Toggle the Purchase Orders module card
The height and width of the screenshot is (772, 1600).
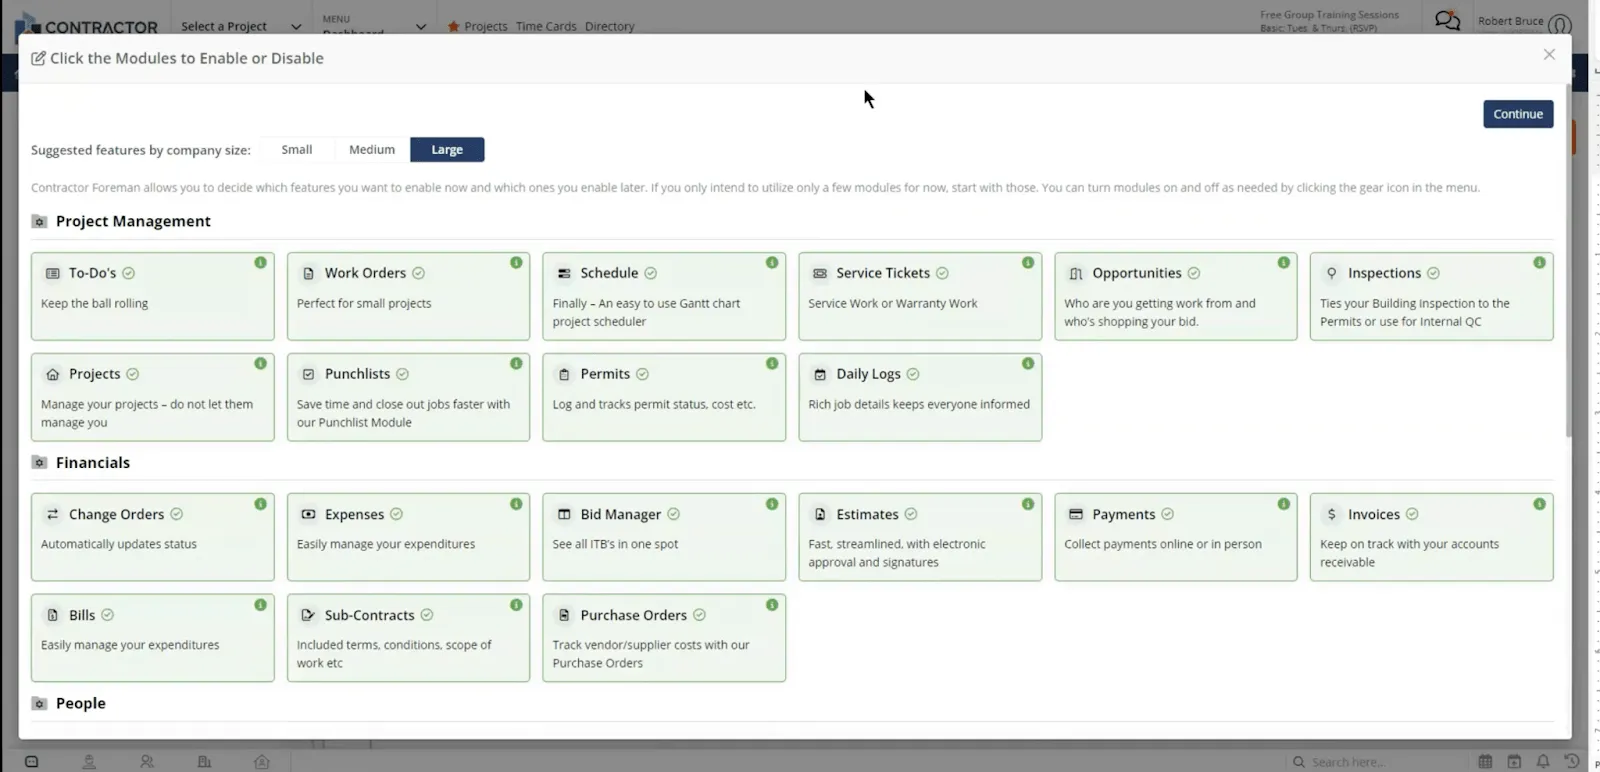pos(664,638)
